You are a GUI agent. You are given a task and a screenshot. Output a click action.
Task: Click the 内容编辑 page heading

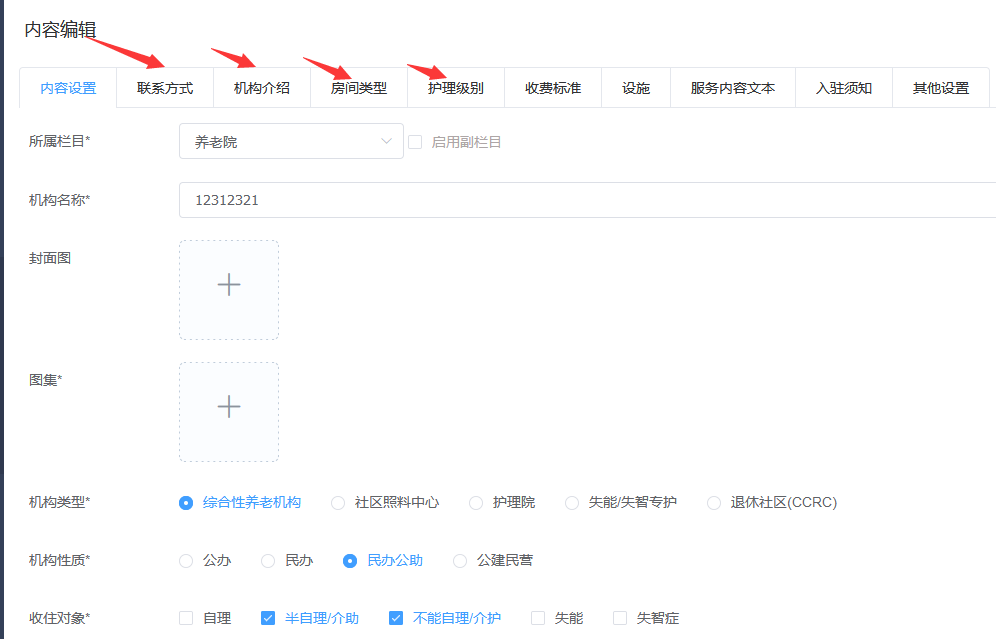[60, 30]
